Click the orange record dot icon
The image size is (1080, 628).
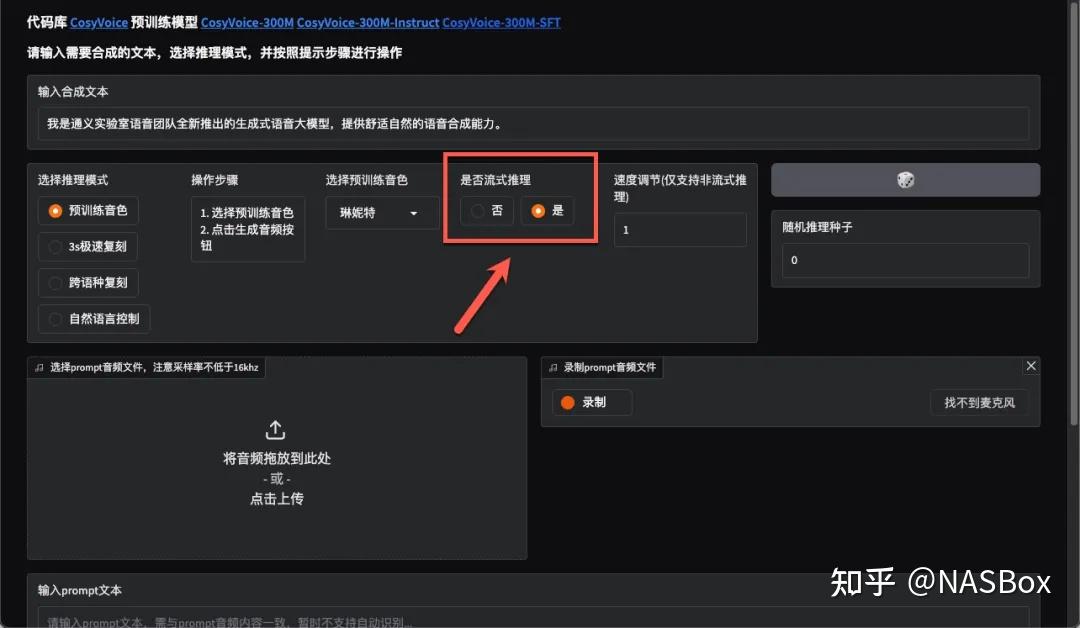click(x=568, y=402)
